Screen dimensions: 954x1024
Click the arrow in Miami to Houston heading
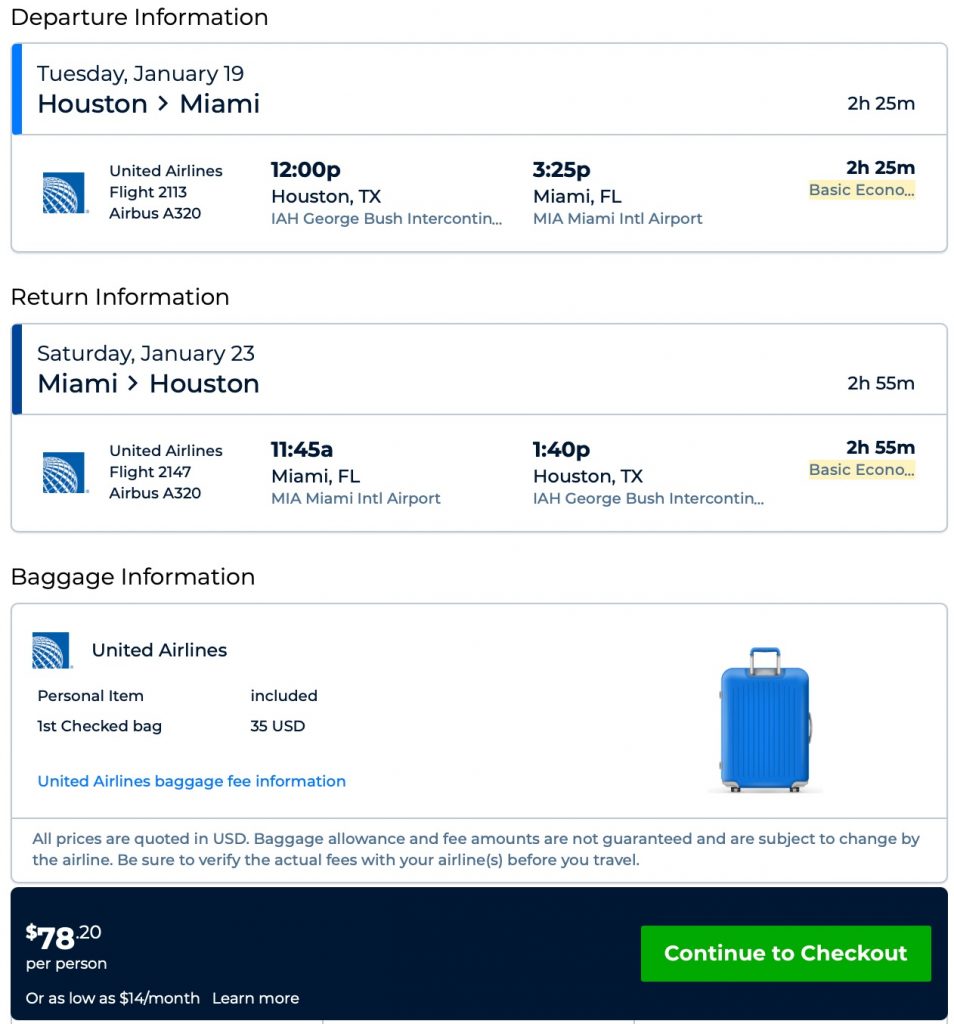tap(133, 384)
